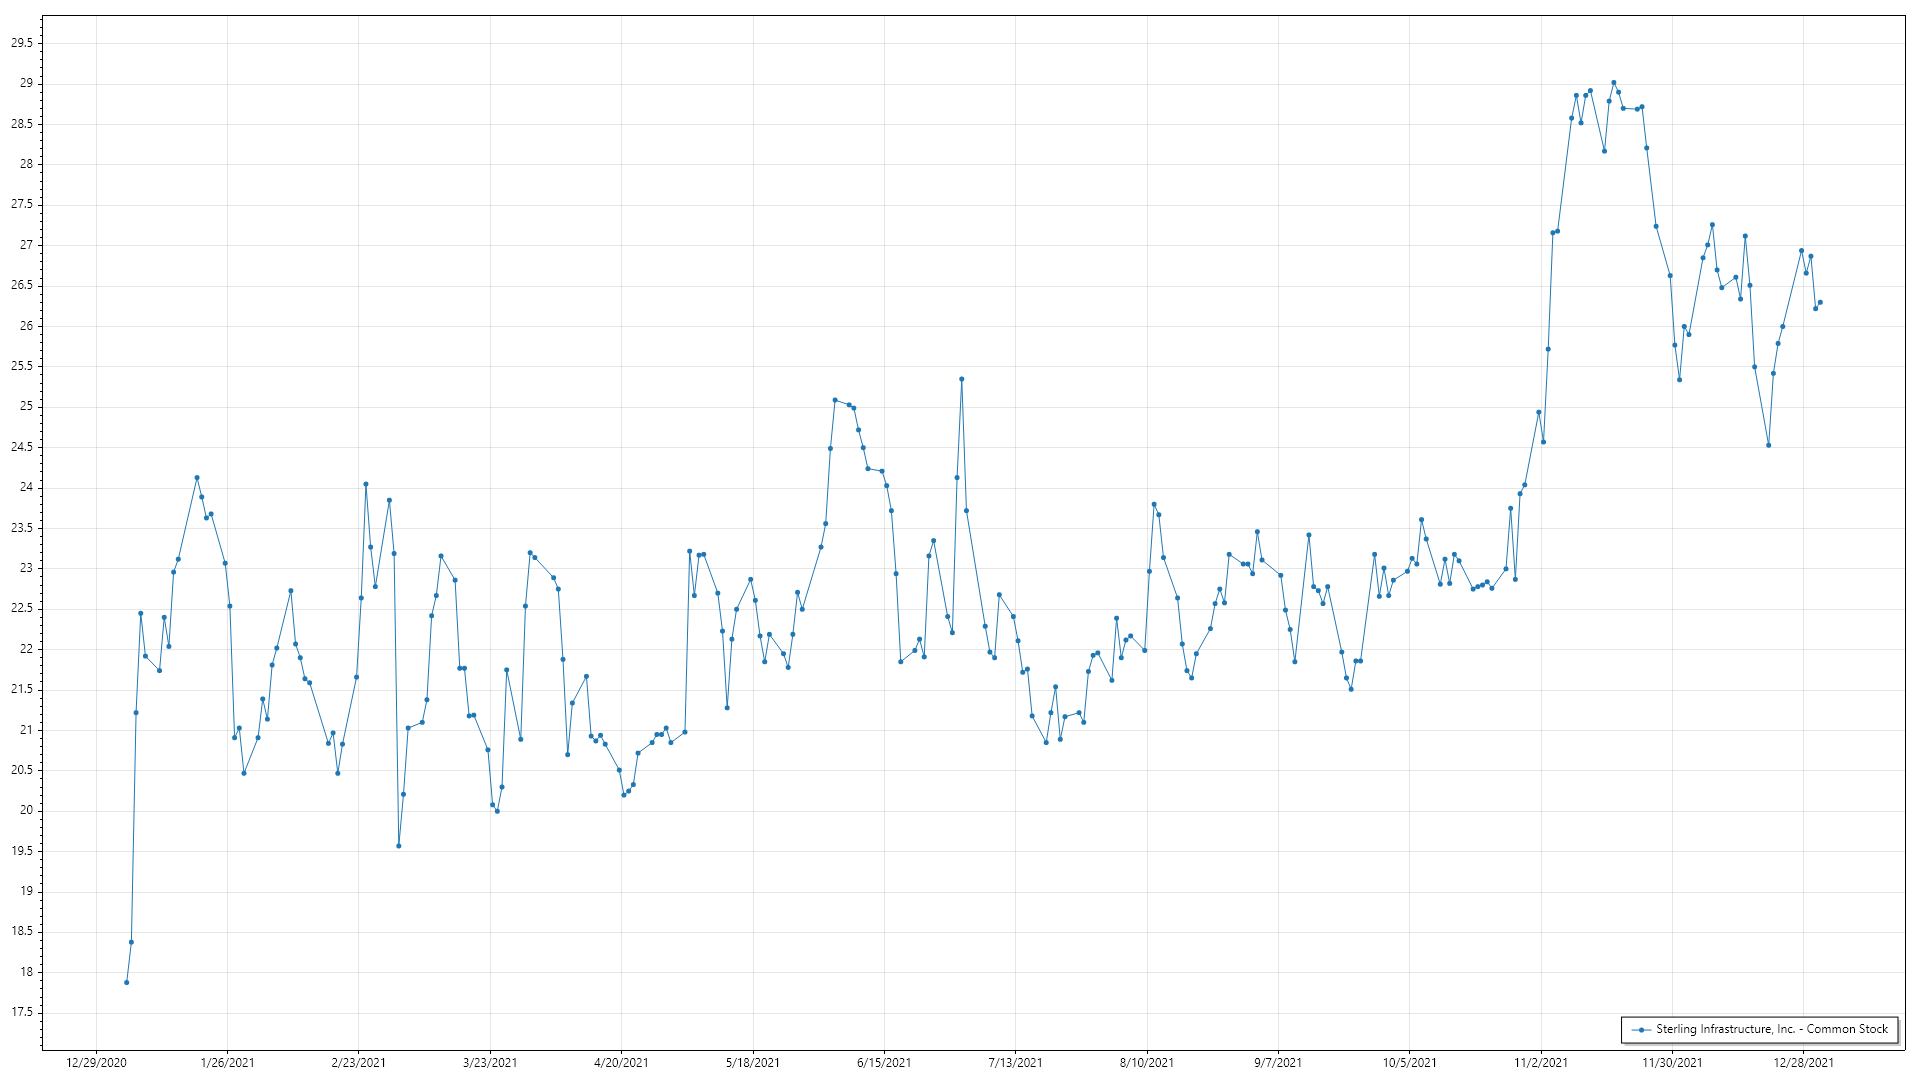Click the 29.5 y-axis value label

[x=22, y=43]
